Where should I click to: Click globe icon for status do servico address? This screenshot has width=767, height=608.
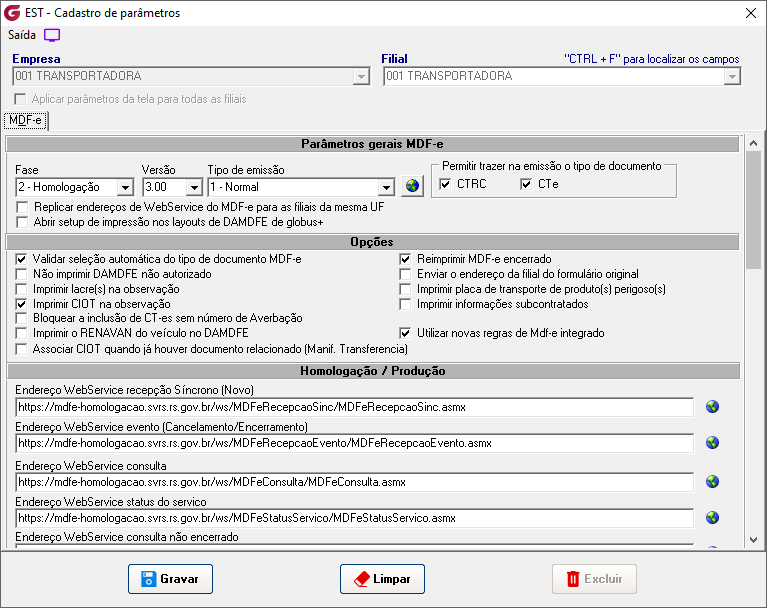[712, 518]
